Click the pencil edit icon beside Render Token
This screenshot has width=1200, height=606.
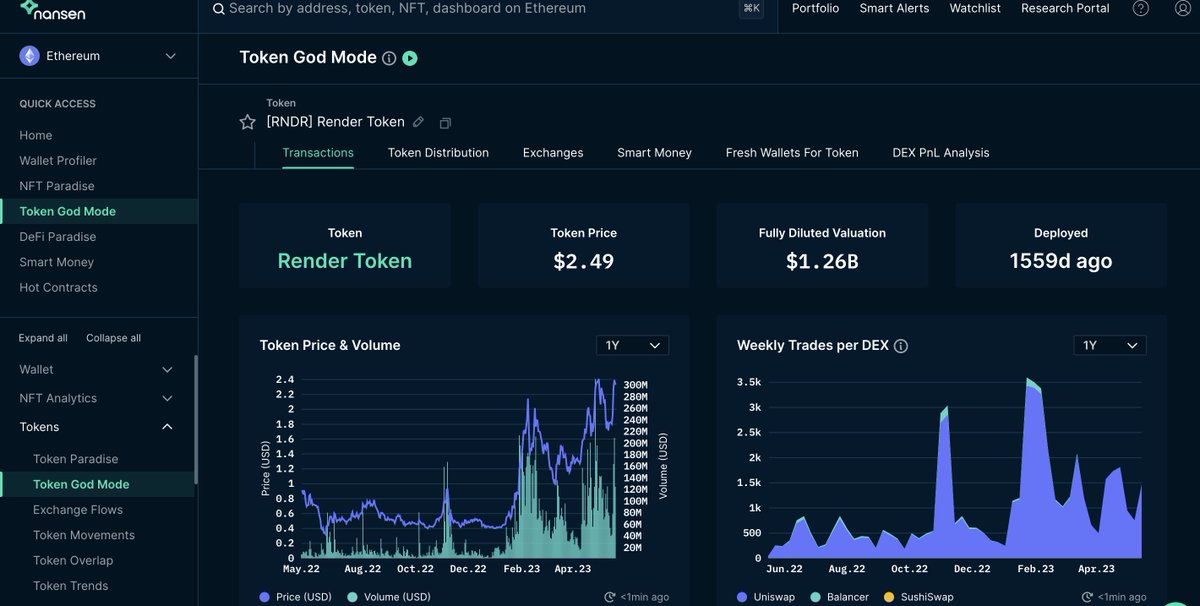[418, 122]
